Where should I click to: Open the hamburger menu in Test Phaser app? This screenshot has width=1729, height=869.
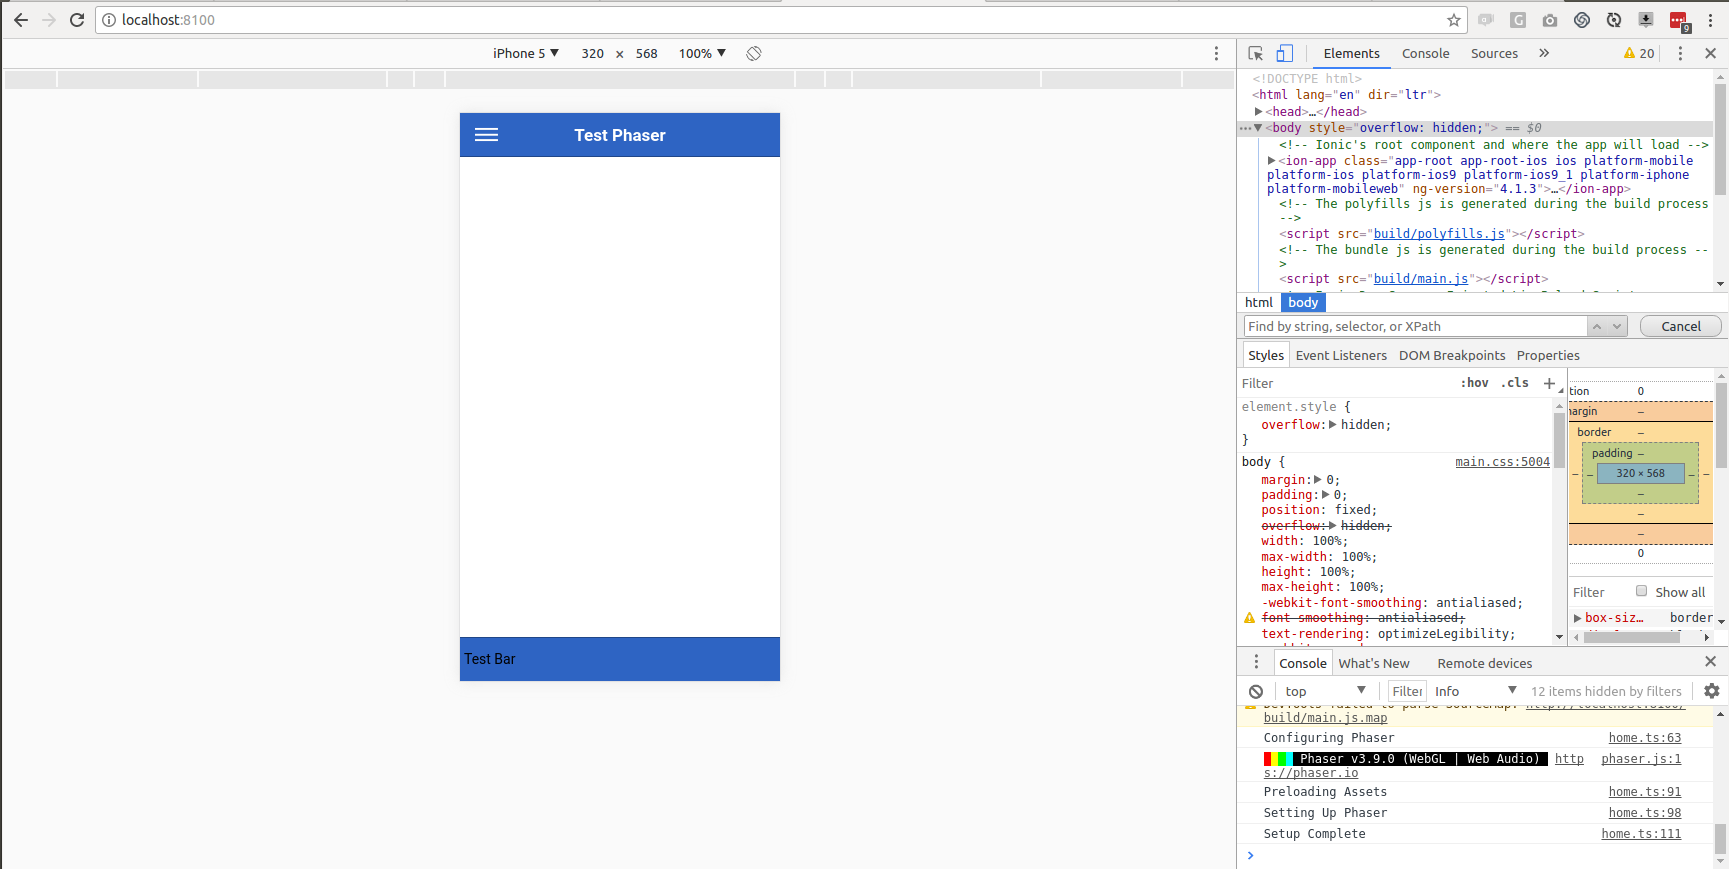pos(486,135)
